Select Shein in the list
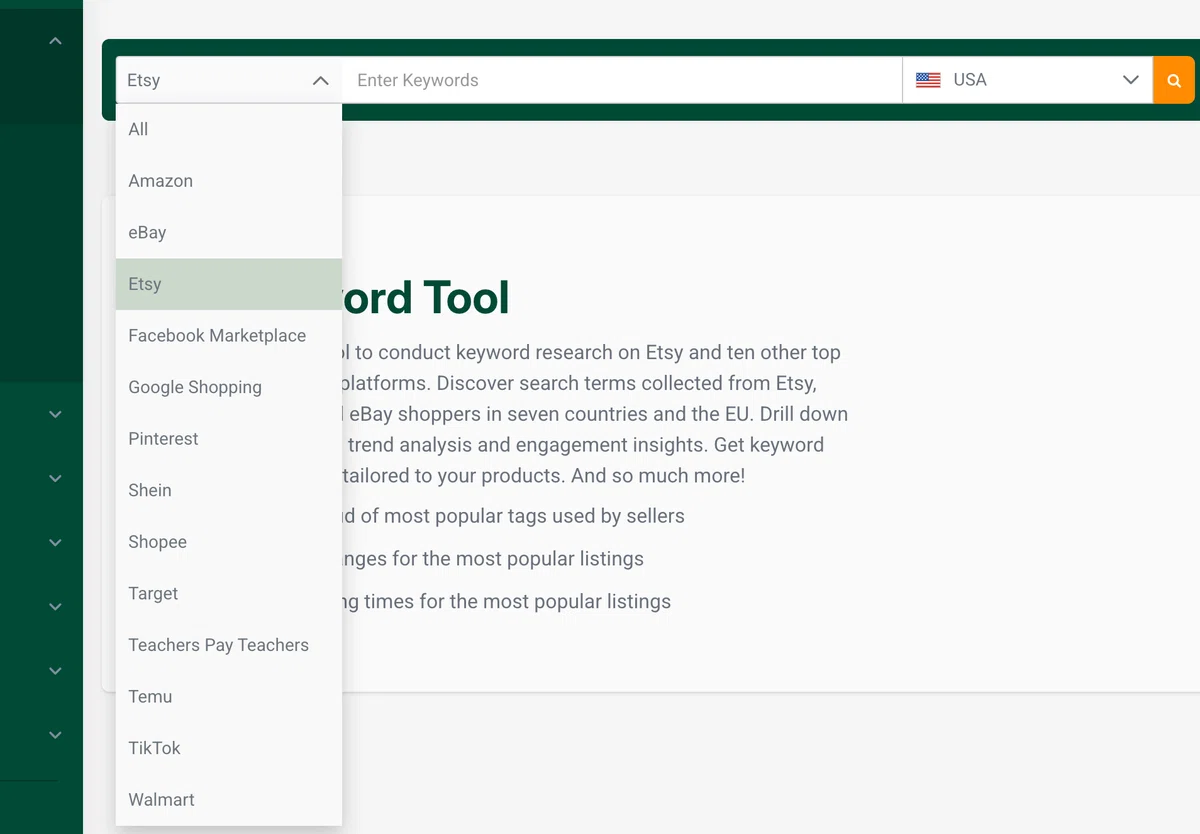Screen dimensions: 1200x834 pos(229,490)
